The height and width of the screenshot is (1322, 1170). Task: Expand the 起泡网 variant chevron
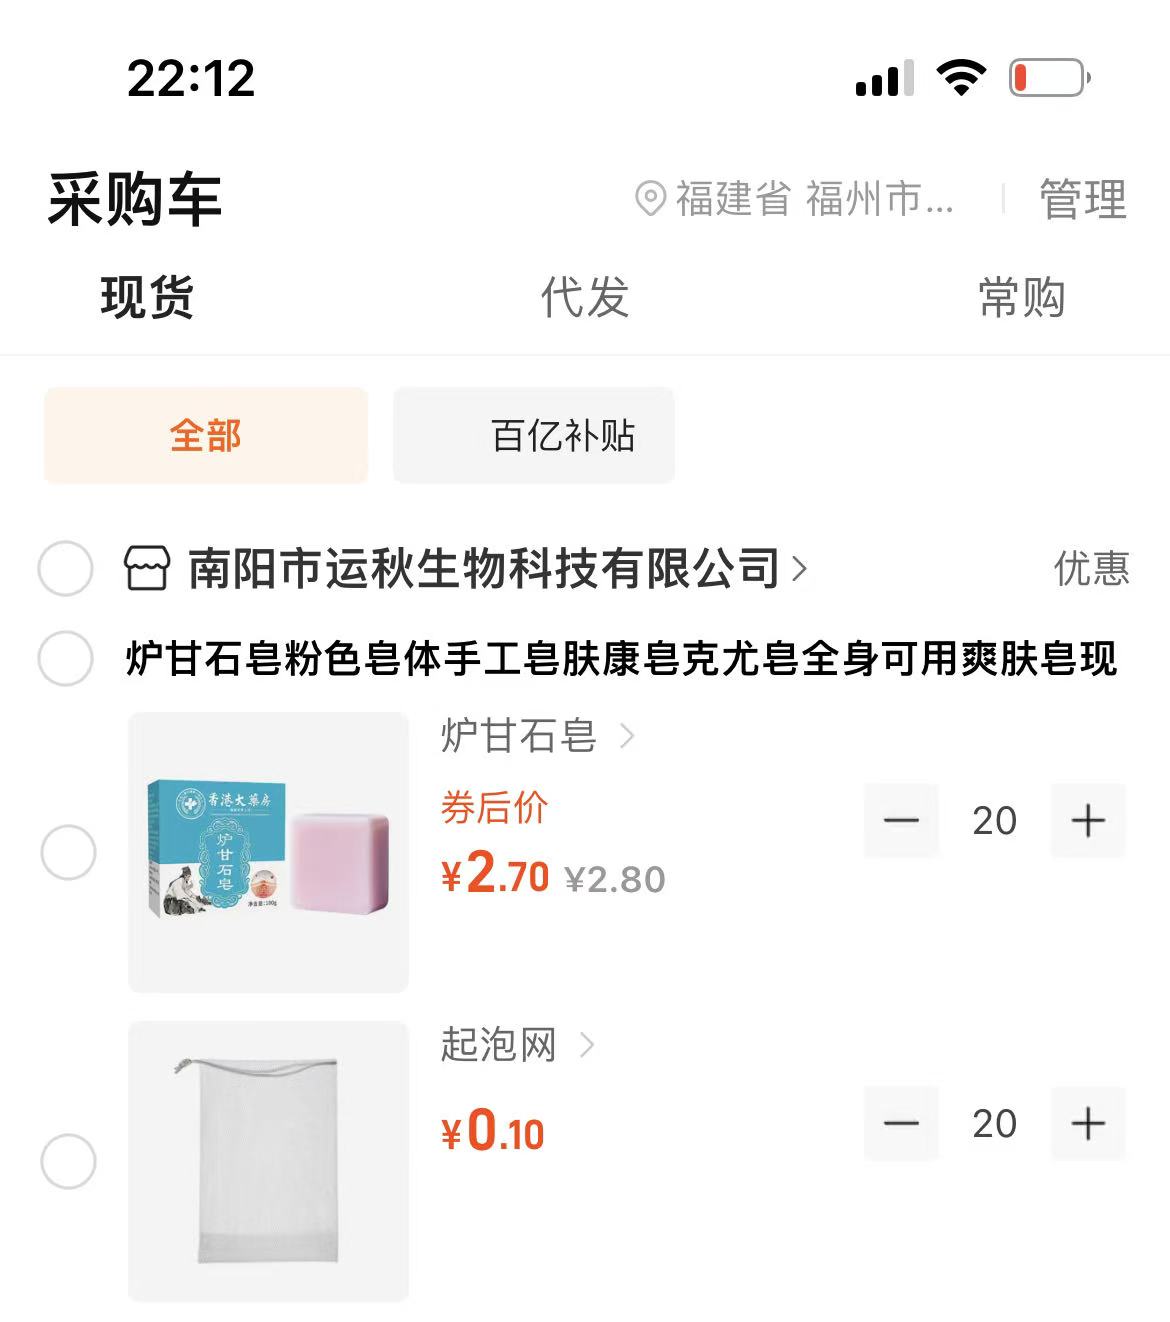point(588,1046)
